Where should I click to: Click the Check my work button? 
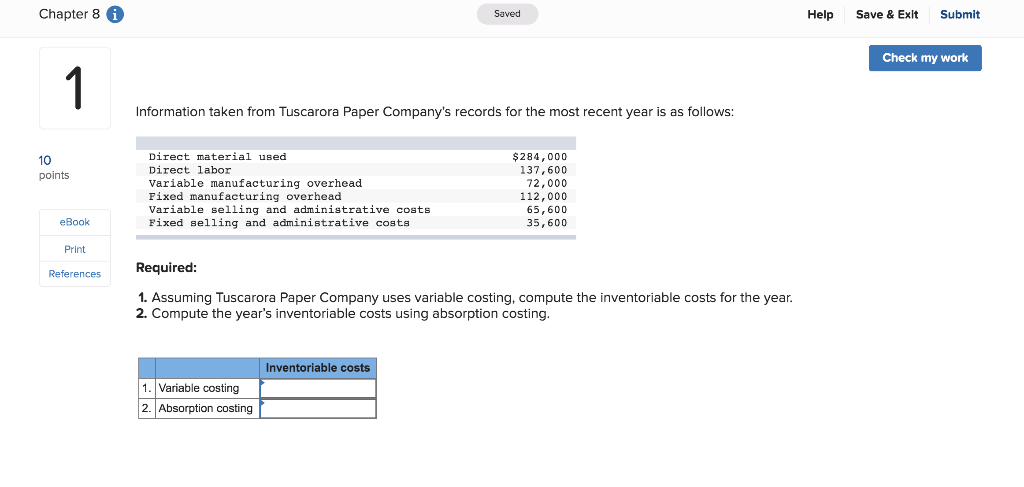coord(925,58)
